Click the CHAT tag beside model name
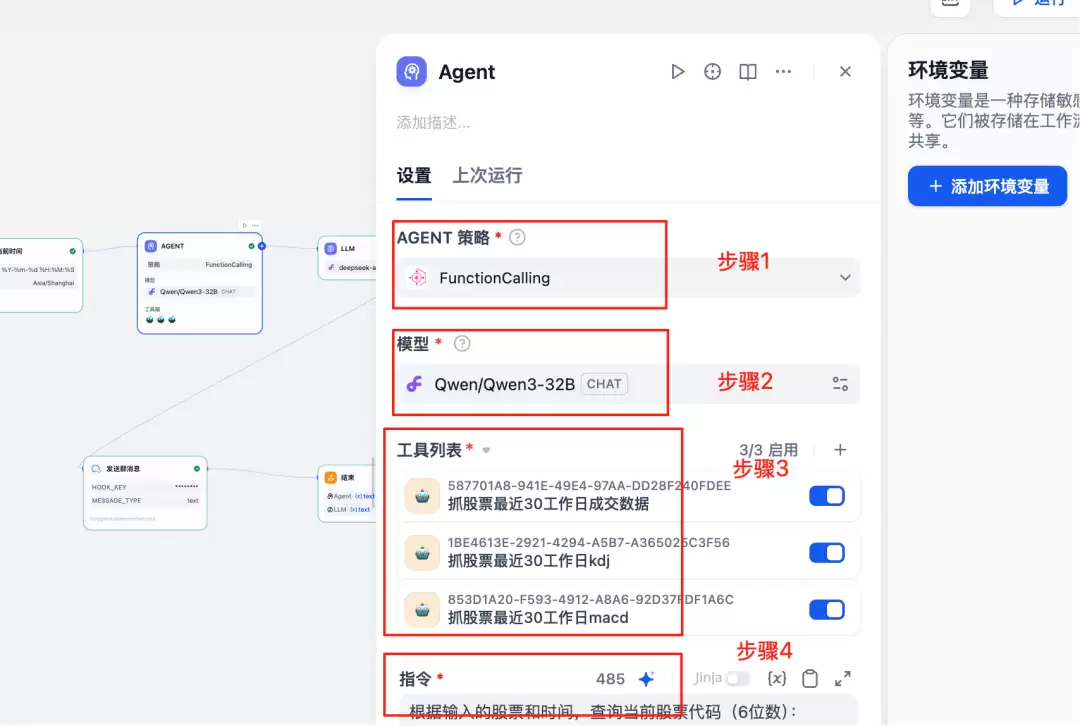The image size is (1080, 726). click(604, 384)
